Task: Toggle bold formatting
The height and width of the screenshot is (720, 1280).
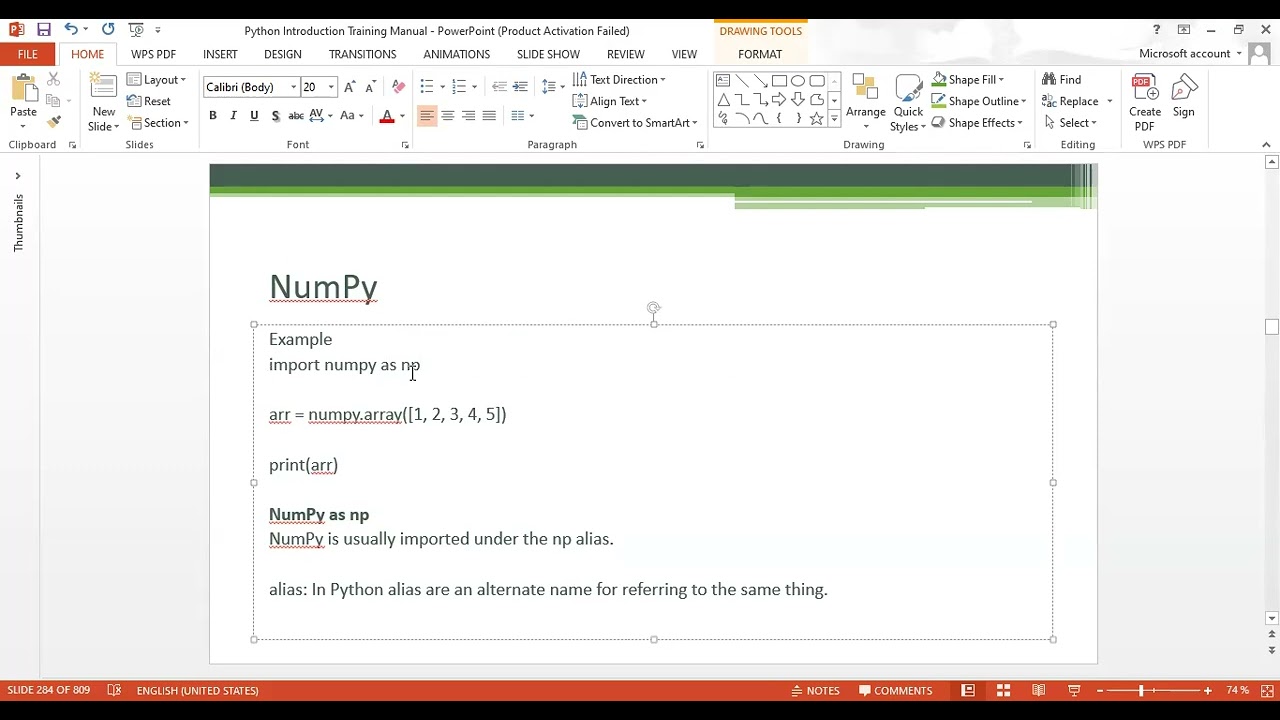Action: tap(212, 116)
